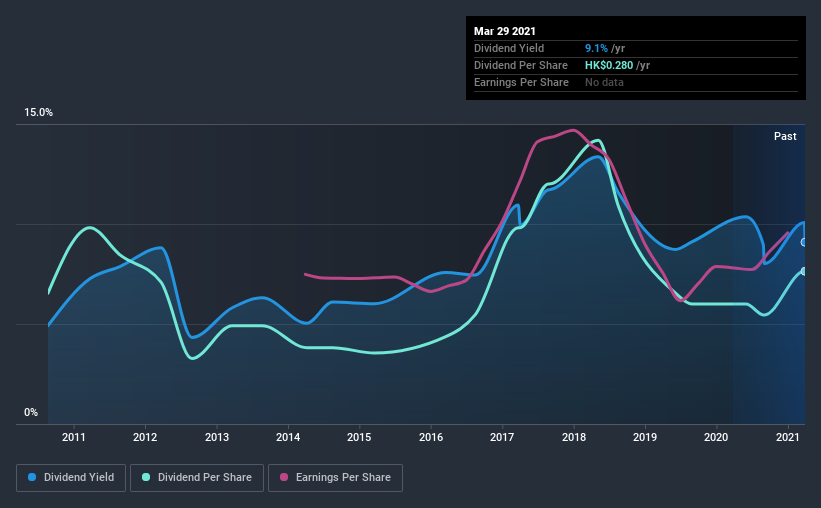The height and width of the screenshot is (508, 821).
Task: Click the No data earnings value
Action: pyautogui.click(x=604, y=82)
